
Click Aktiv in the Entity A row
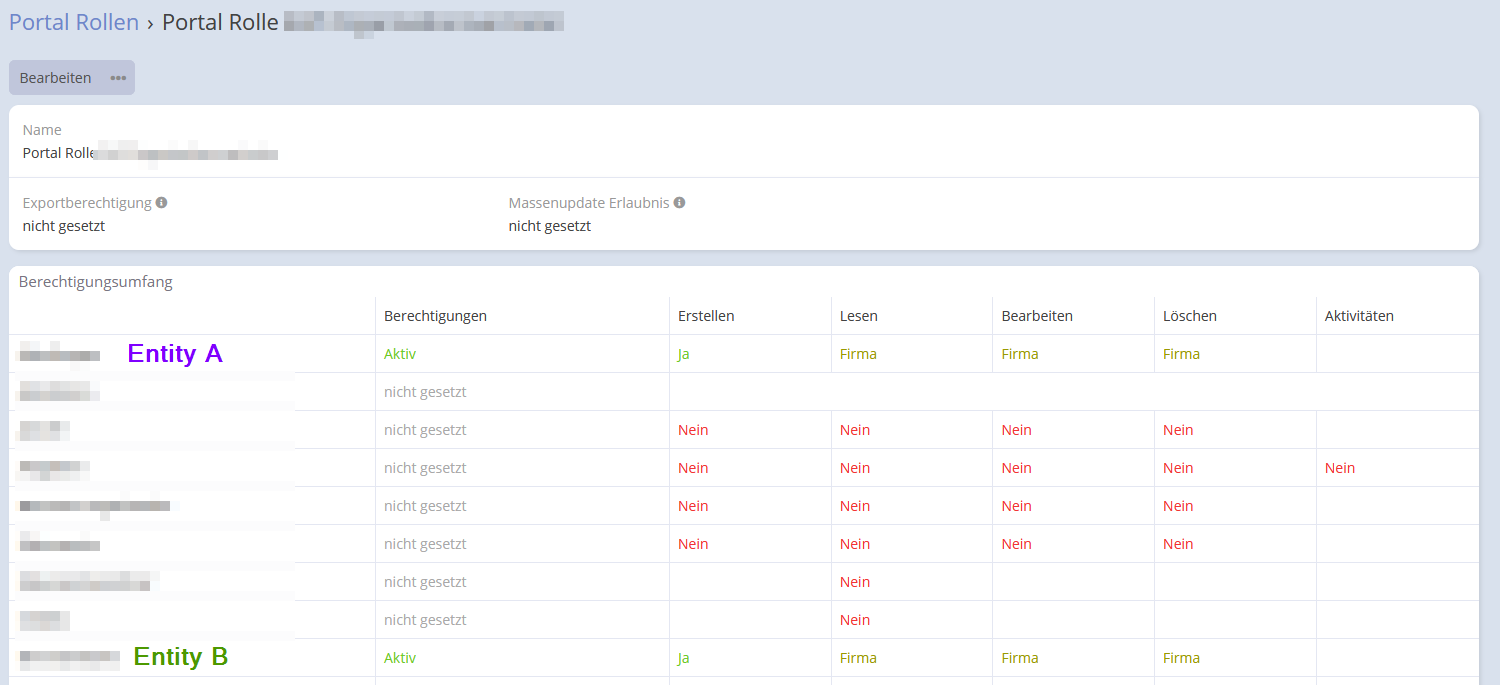coord(400,354)
